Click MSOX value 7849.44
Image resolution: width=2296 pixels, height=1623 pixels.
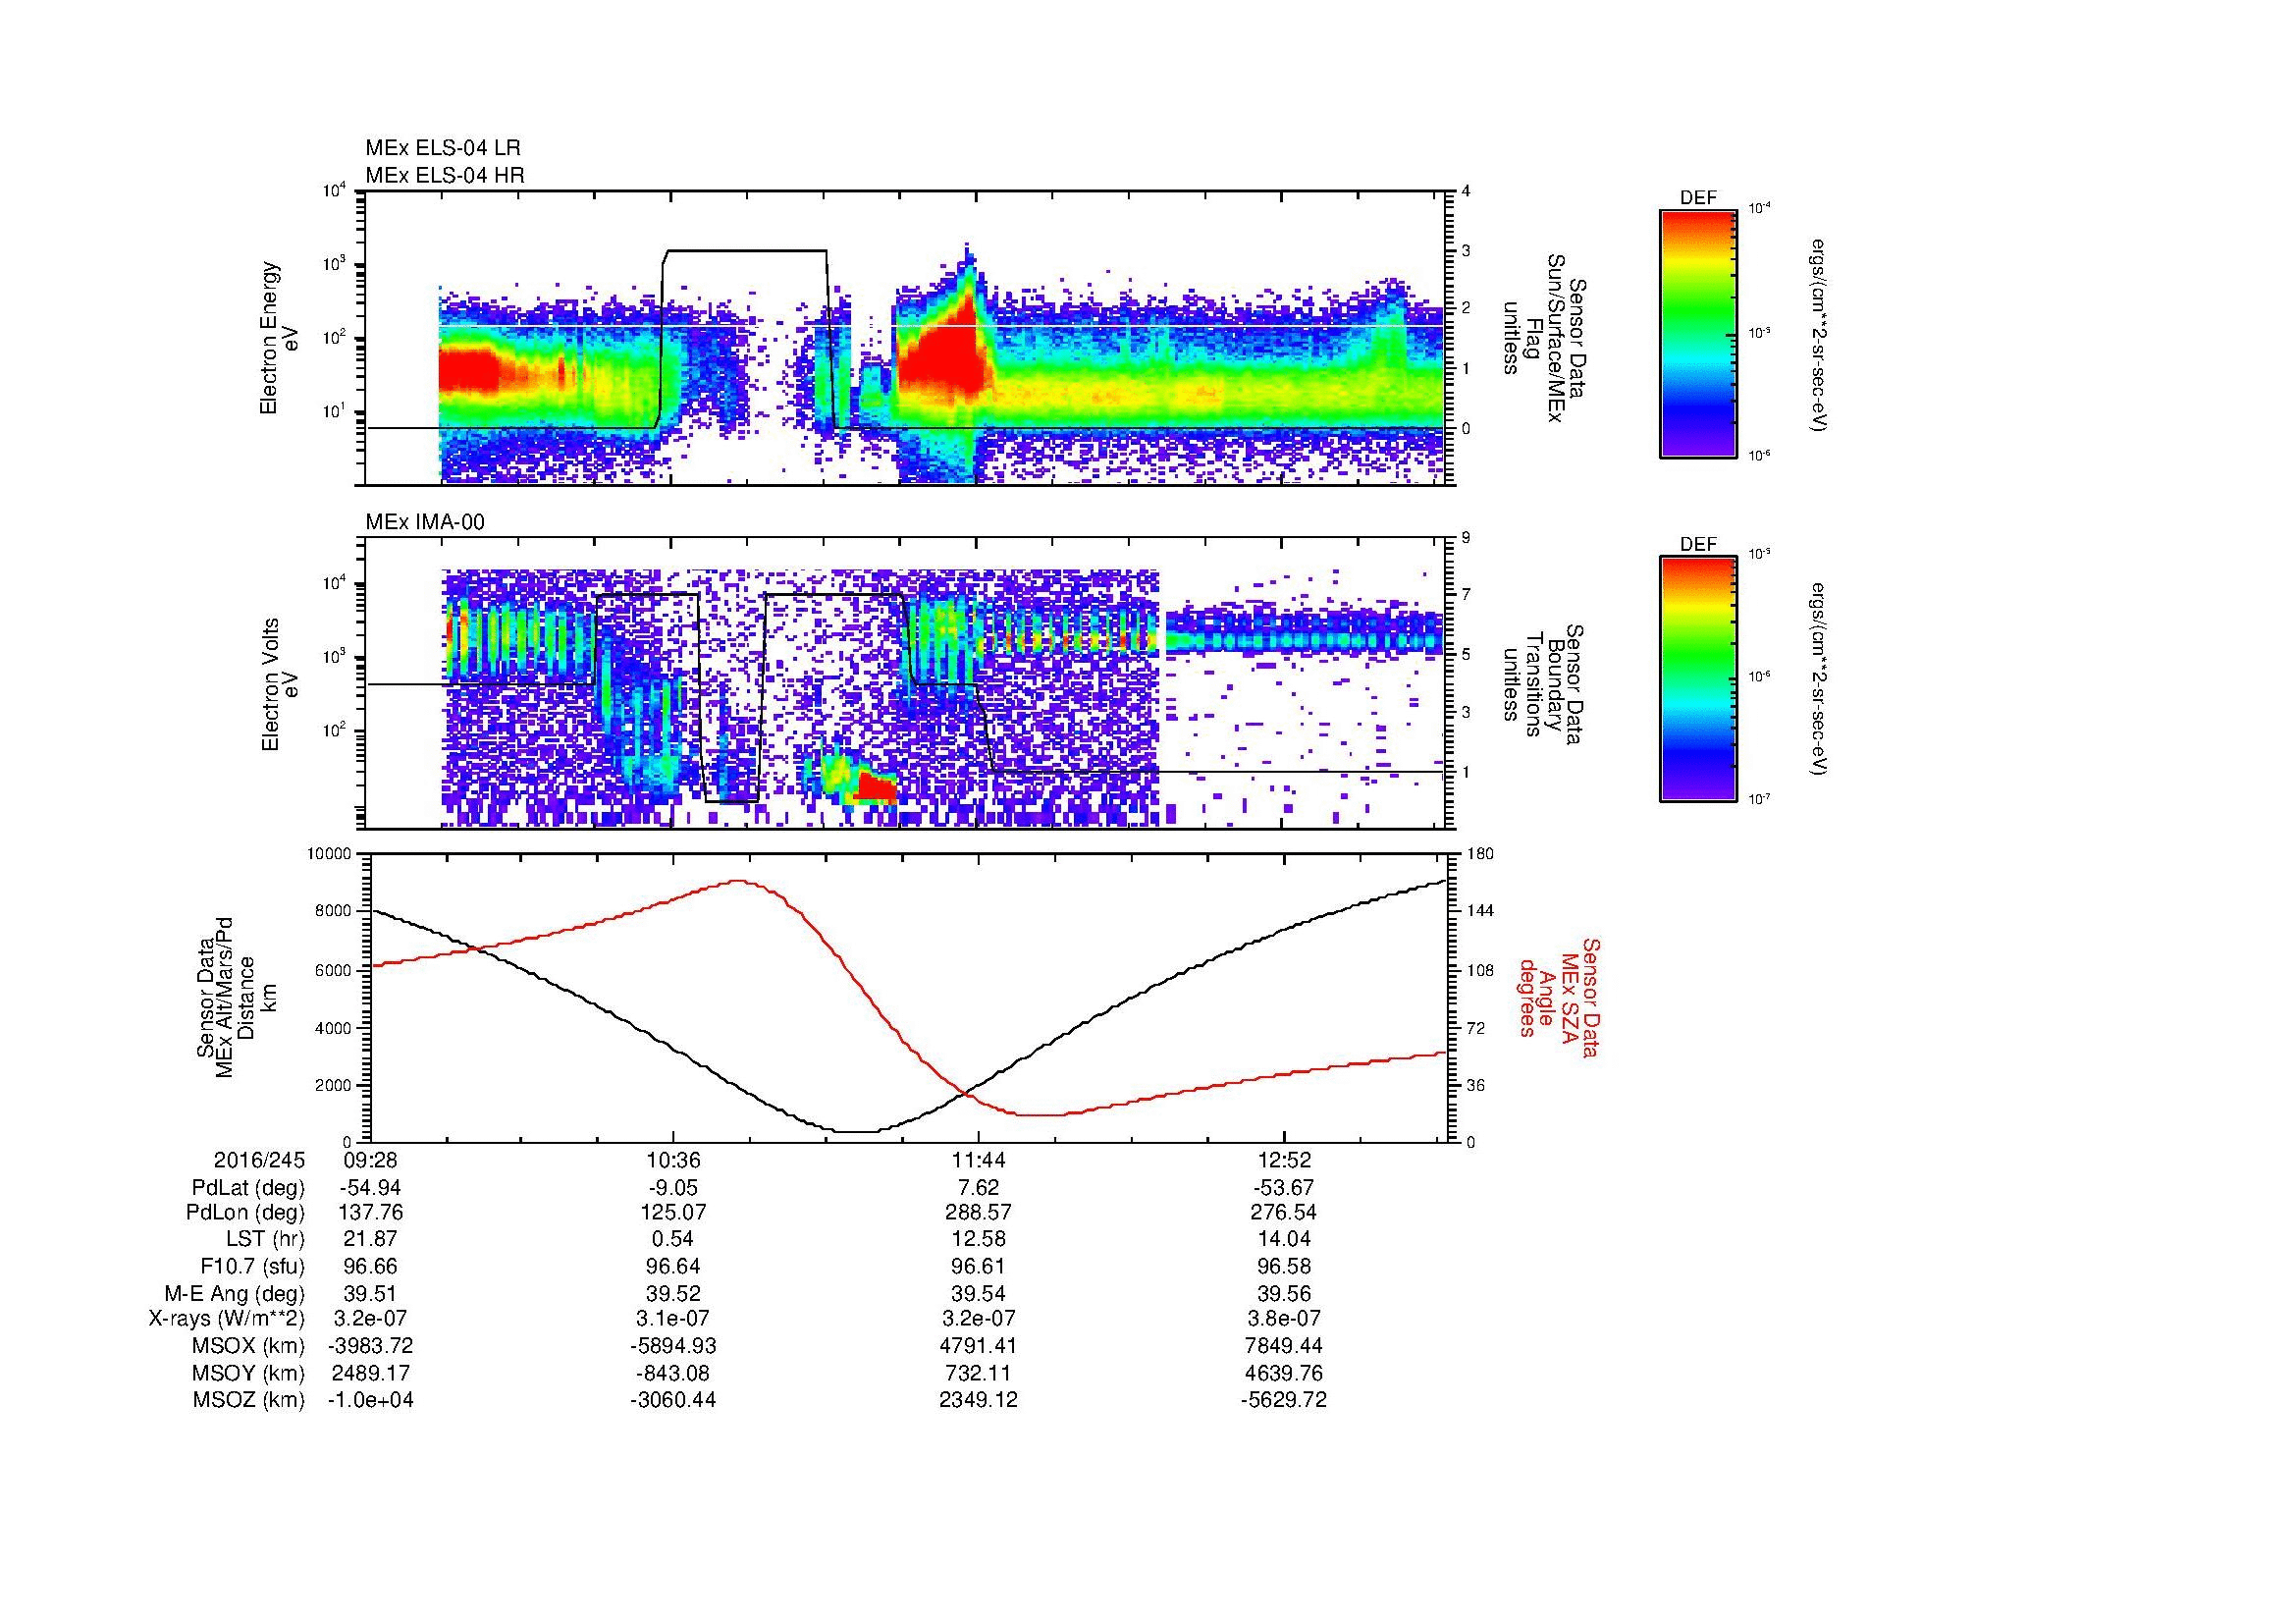pyautogui.click(x=1283, y=1346)
